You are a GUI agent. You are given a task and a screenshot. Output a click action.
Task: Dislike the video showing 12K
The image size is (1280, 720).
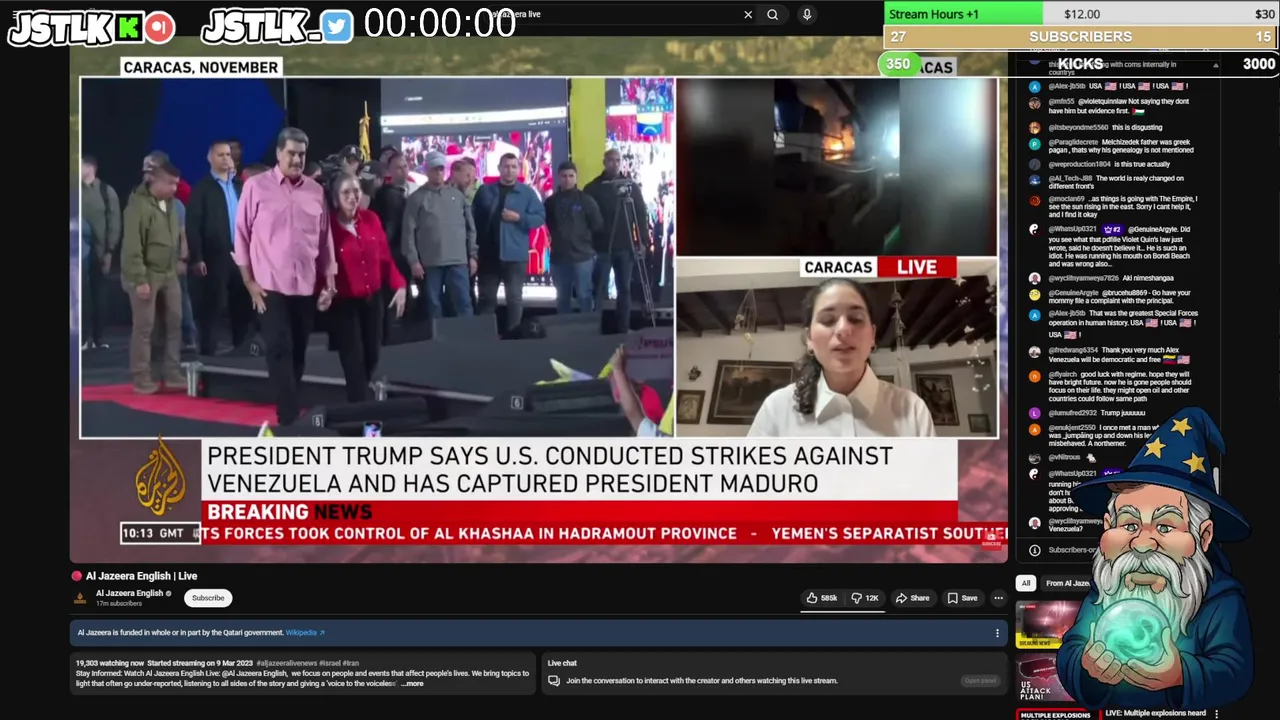click(x=865, y=598)
